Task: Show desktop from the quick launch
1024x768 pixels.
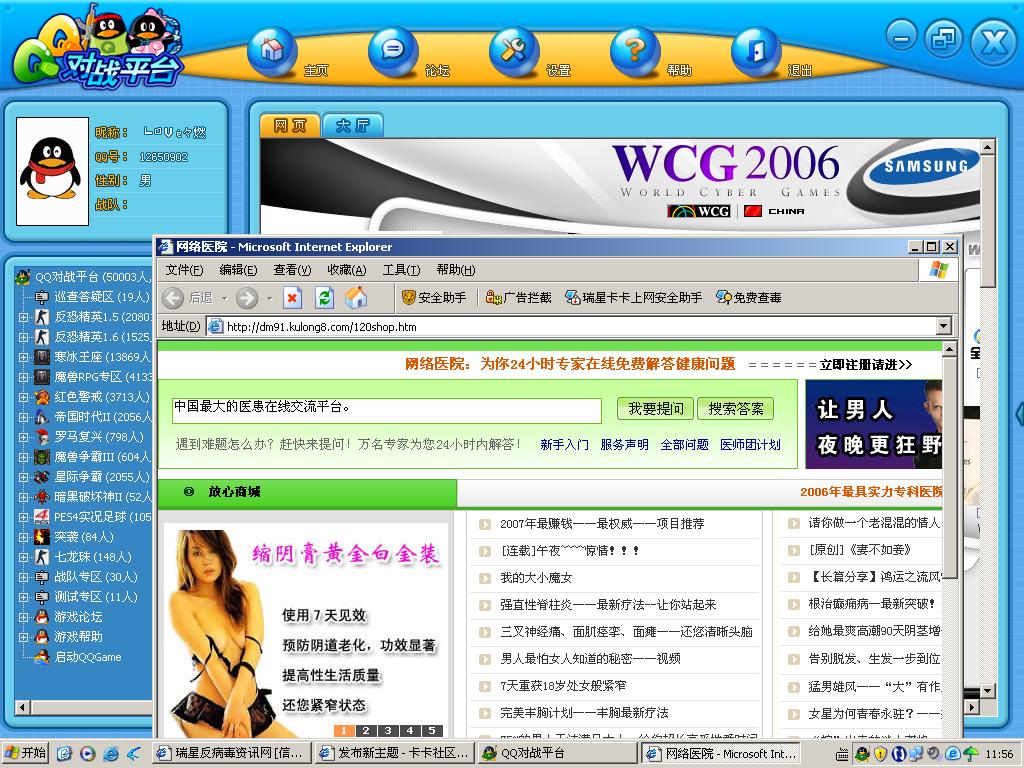Action: coord(64,754)
